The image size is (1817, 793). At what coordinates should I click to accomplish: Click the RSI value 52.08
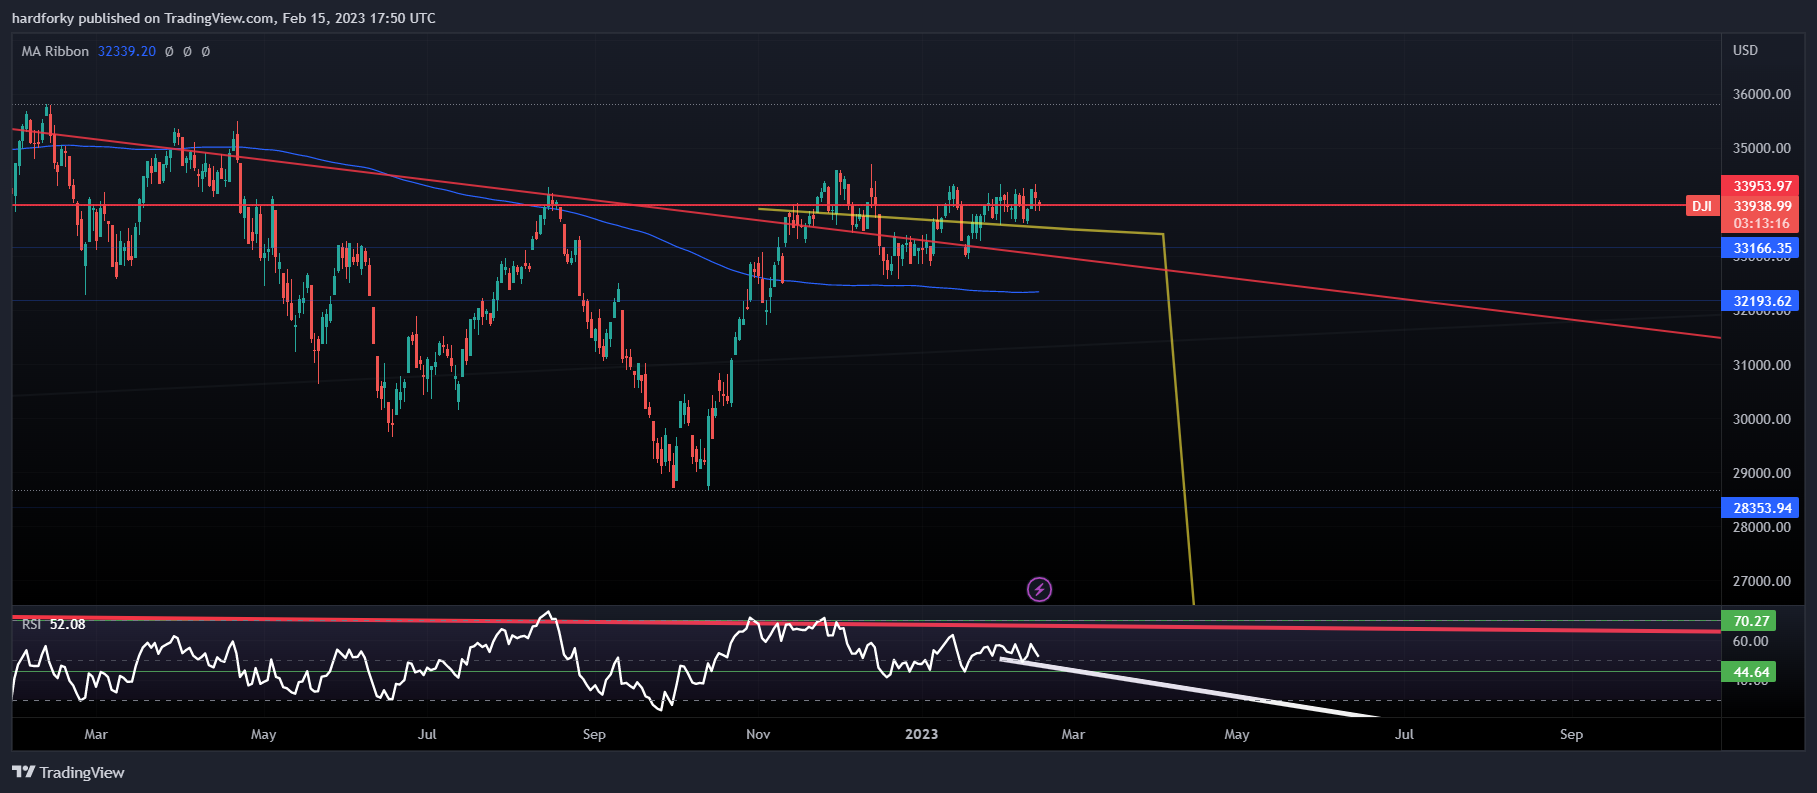[68, 624]
